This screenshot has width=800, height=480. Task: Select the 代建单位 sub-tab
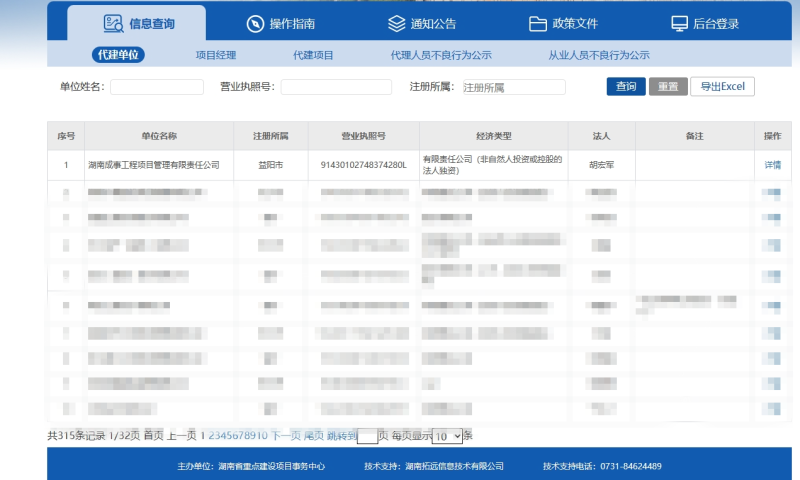point(117,56)
